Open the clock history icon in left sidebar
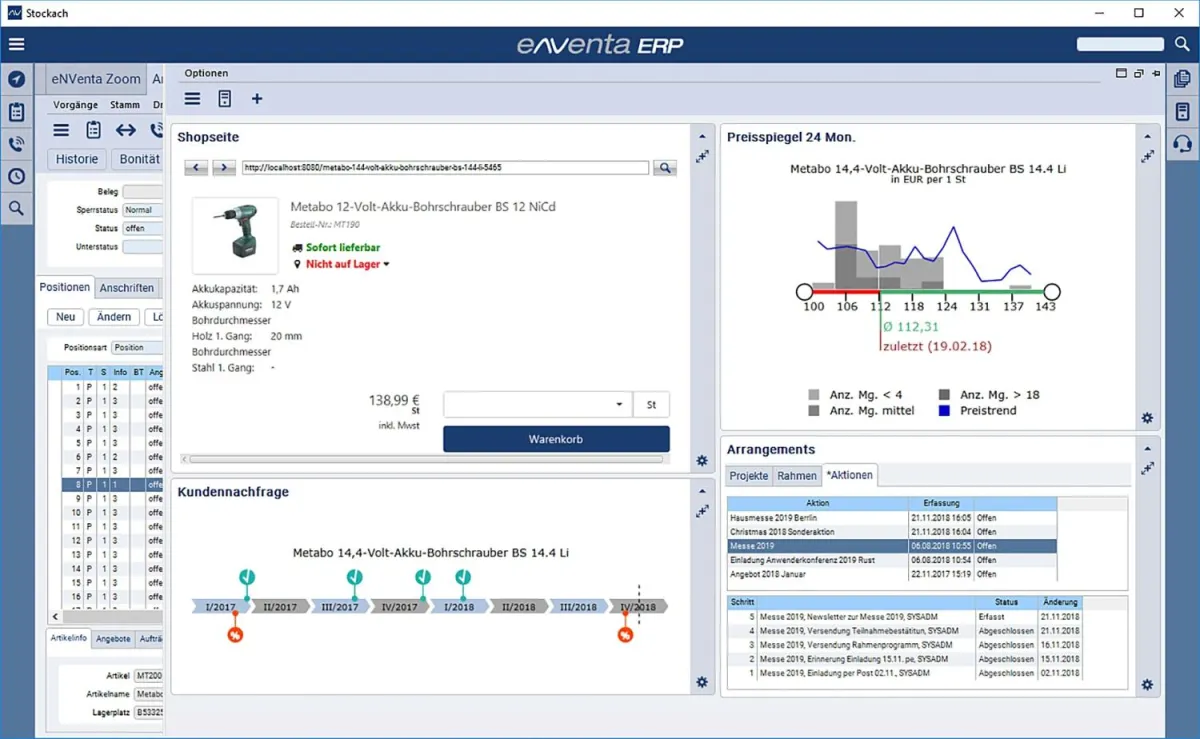Viewport: 1200px width, 739px height. point(16,176)
